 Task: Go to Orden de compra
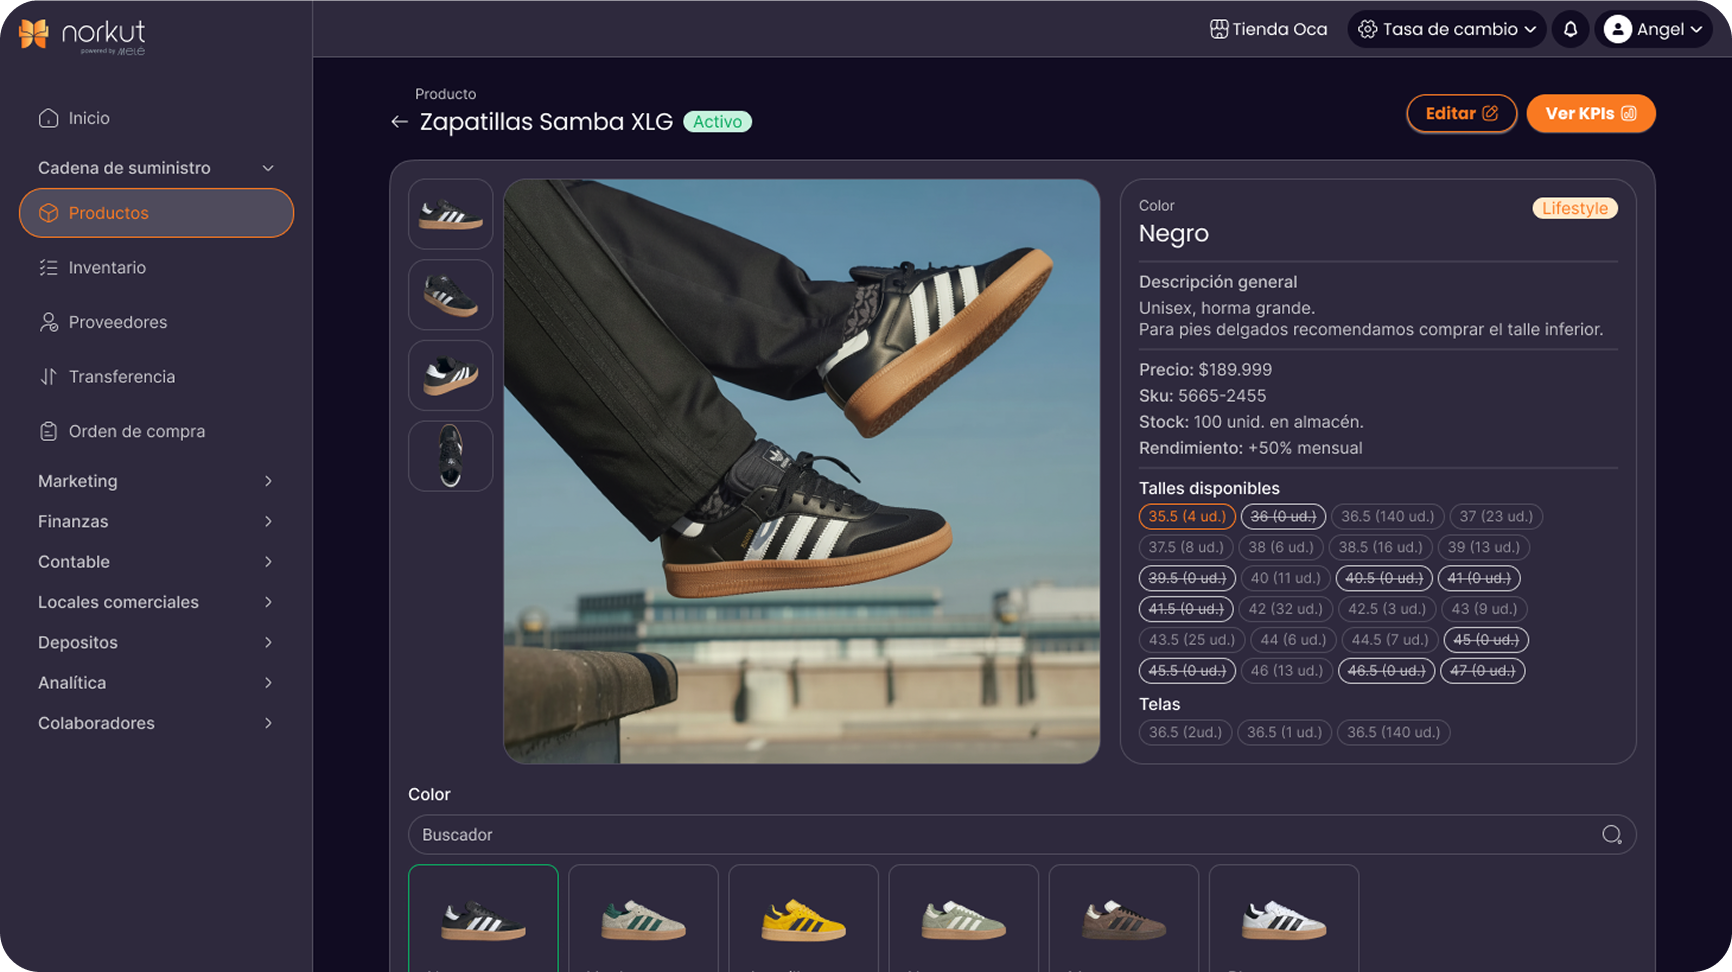pyautogui.click(x=136, y=431)
